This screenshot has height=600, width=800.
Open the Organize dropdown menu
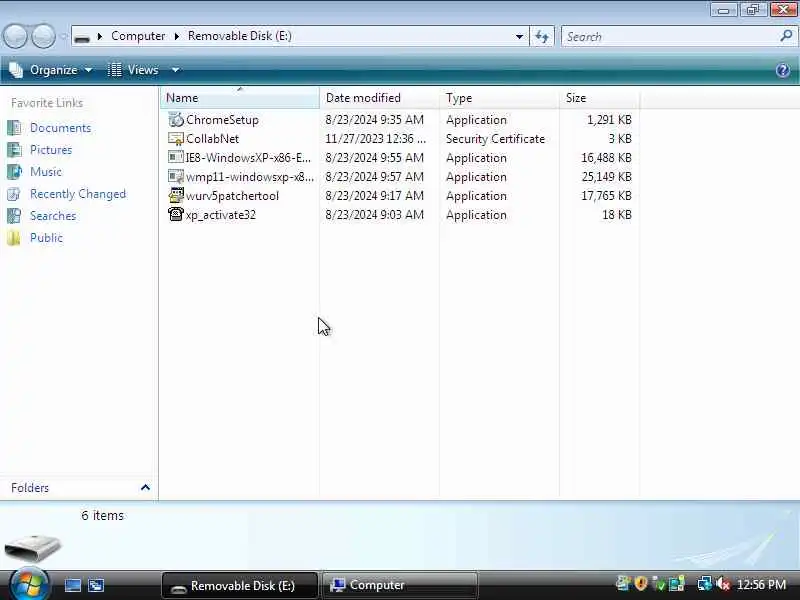[51, 70]
